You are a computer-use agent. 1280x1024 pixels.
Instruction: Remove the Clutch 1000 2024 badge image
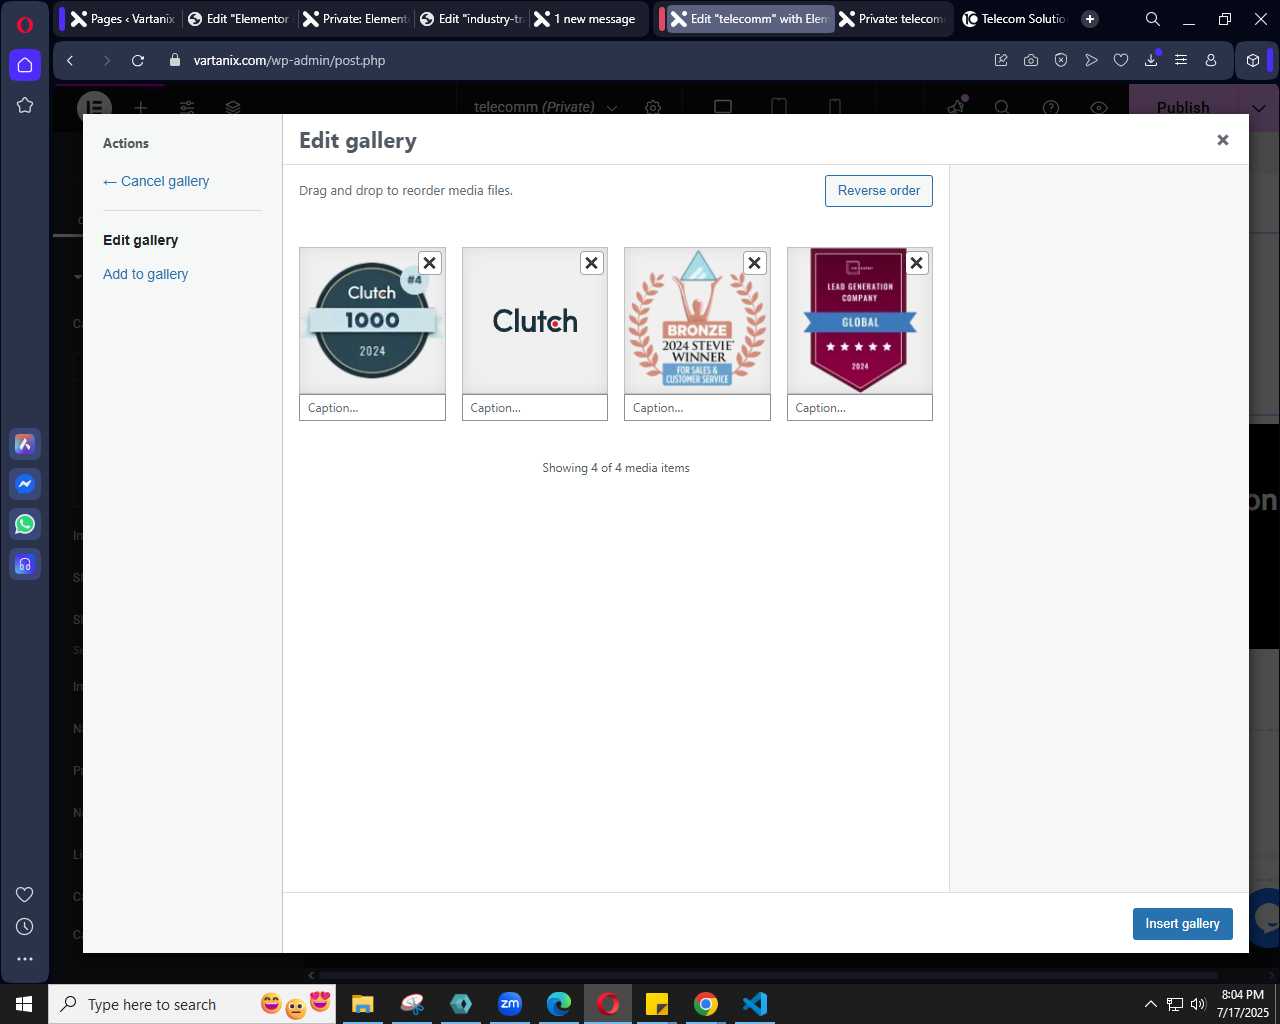click(x=429, y=263)
